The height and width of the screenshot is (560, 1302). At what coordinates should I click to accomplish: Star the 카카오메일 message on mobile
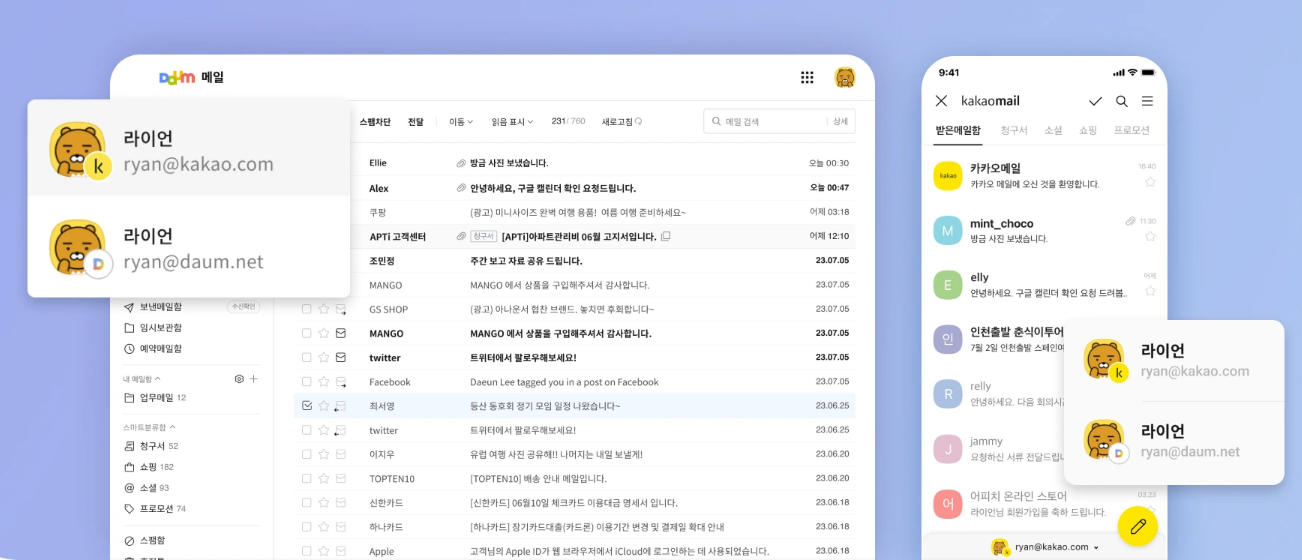click(x=1150, y=182)
